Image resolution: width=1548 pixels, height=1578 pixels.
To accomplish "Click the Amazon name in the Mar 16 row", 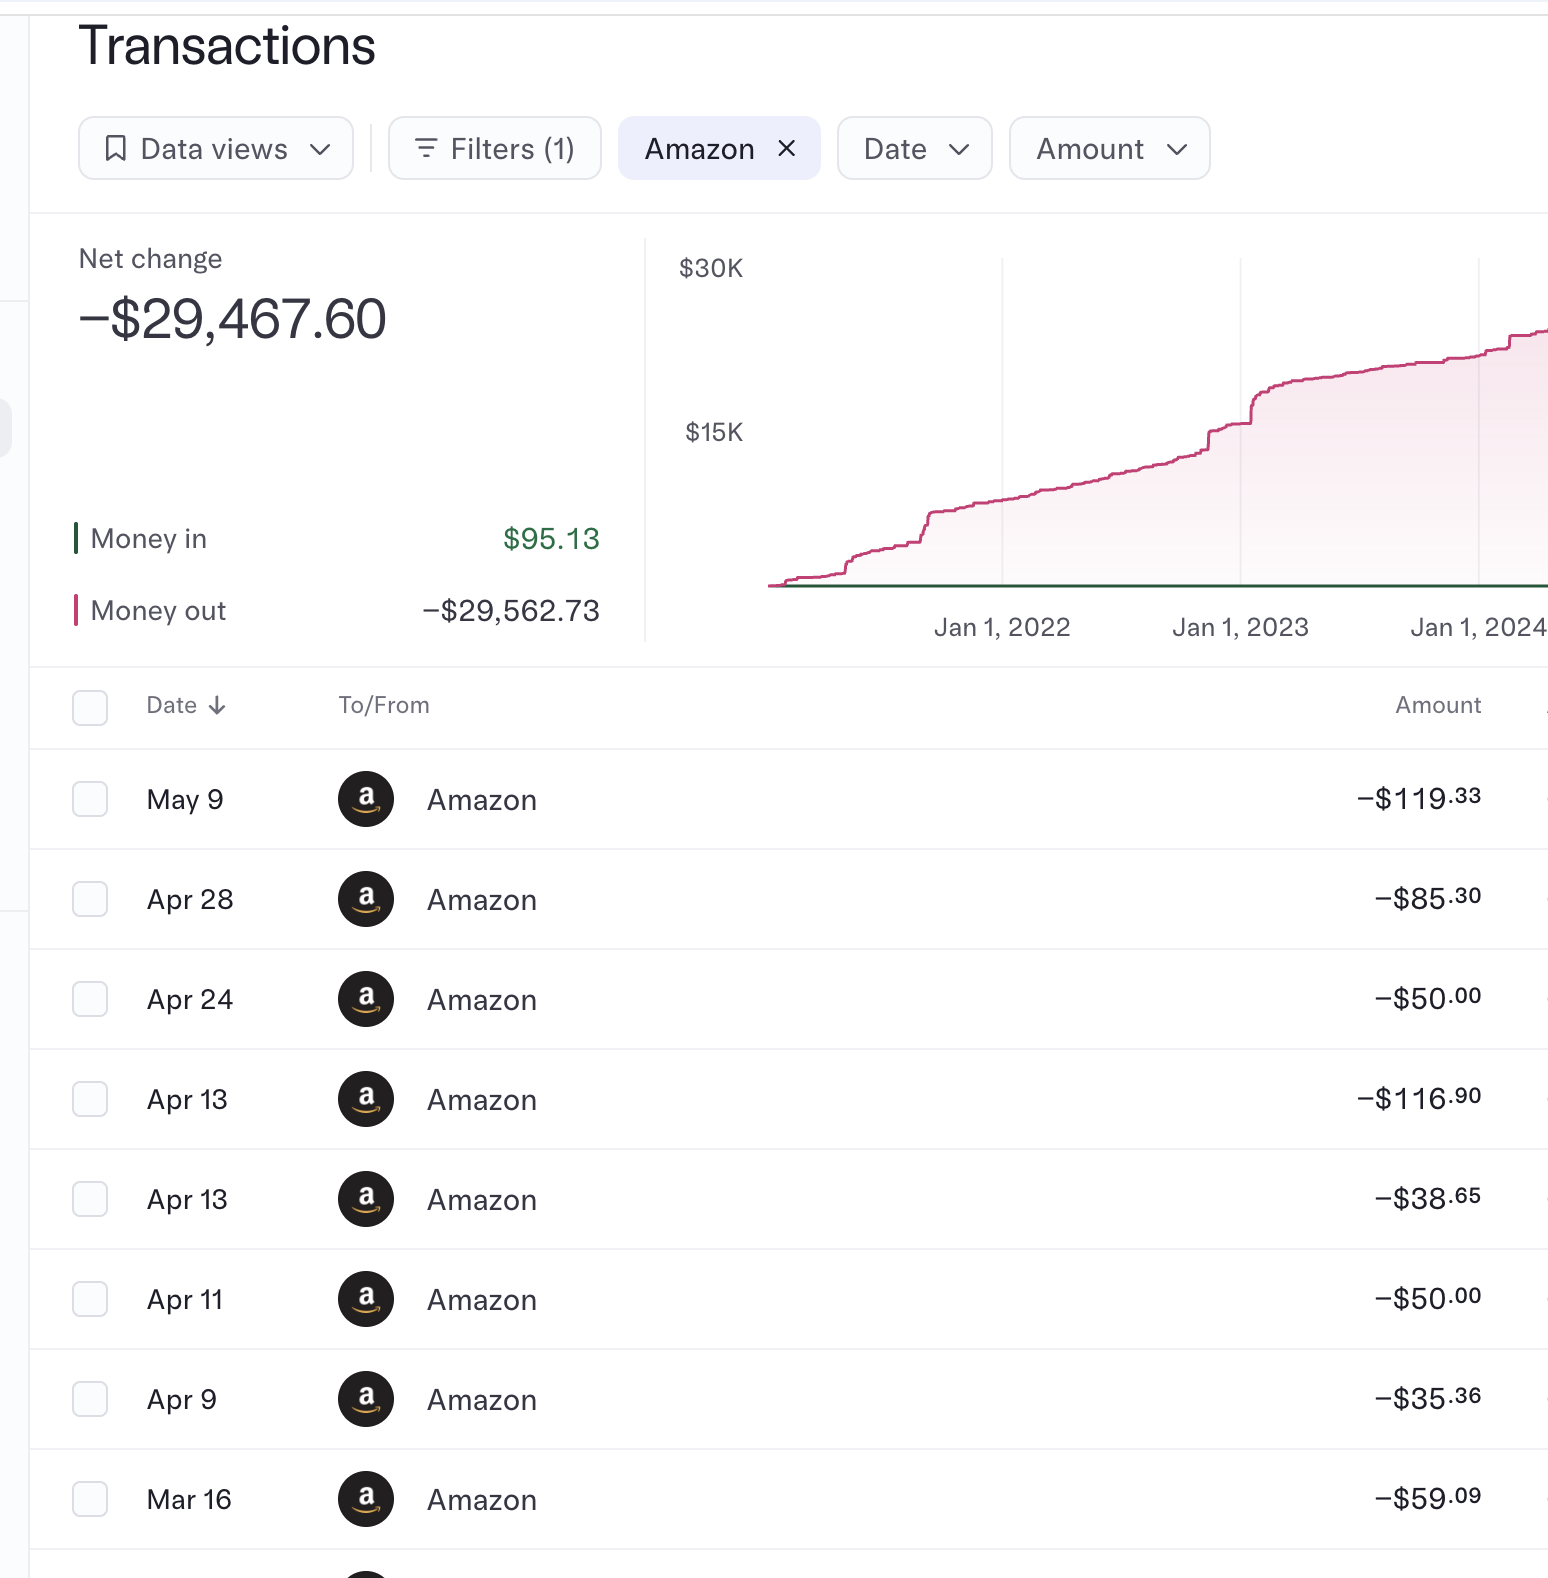I will pyautogui.click(x=482, y=1500).
